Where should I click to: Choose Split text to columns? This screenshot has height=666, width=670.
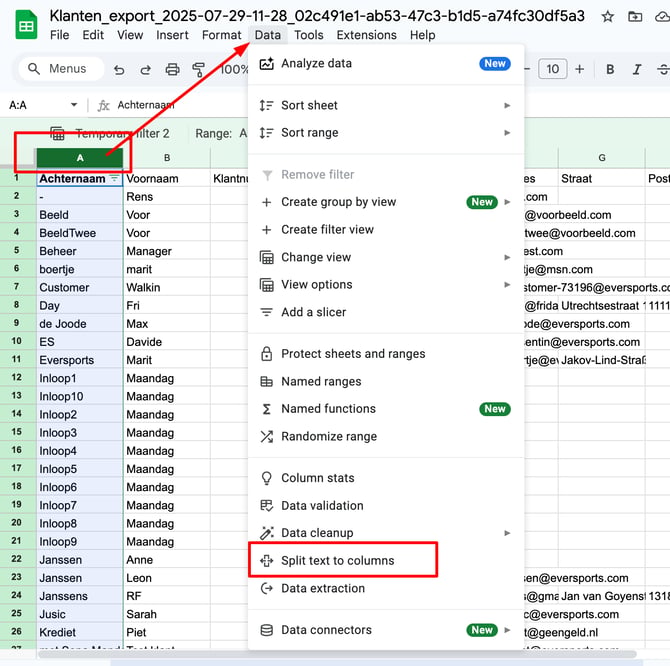click(386, 560)
